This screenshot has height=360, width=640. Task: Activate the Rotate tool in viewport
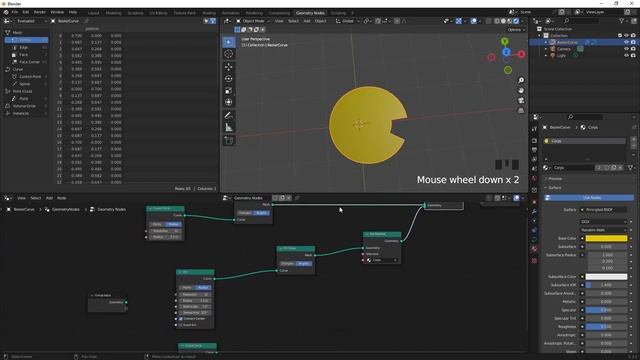pos(229,78)
